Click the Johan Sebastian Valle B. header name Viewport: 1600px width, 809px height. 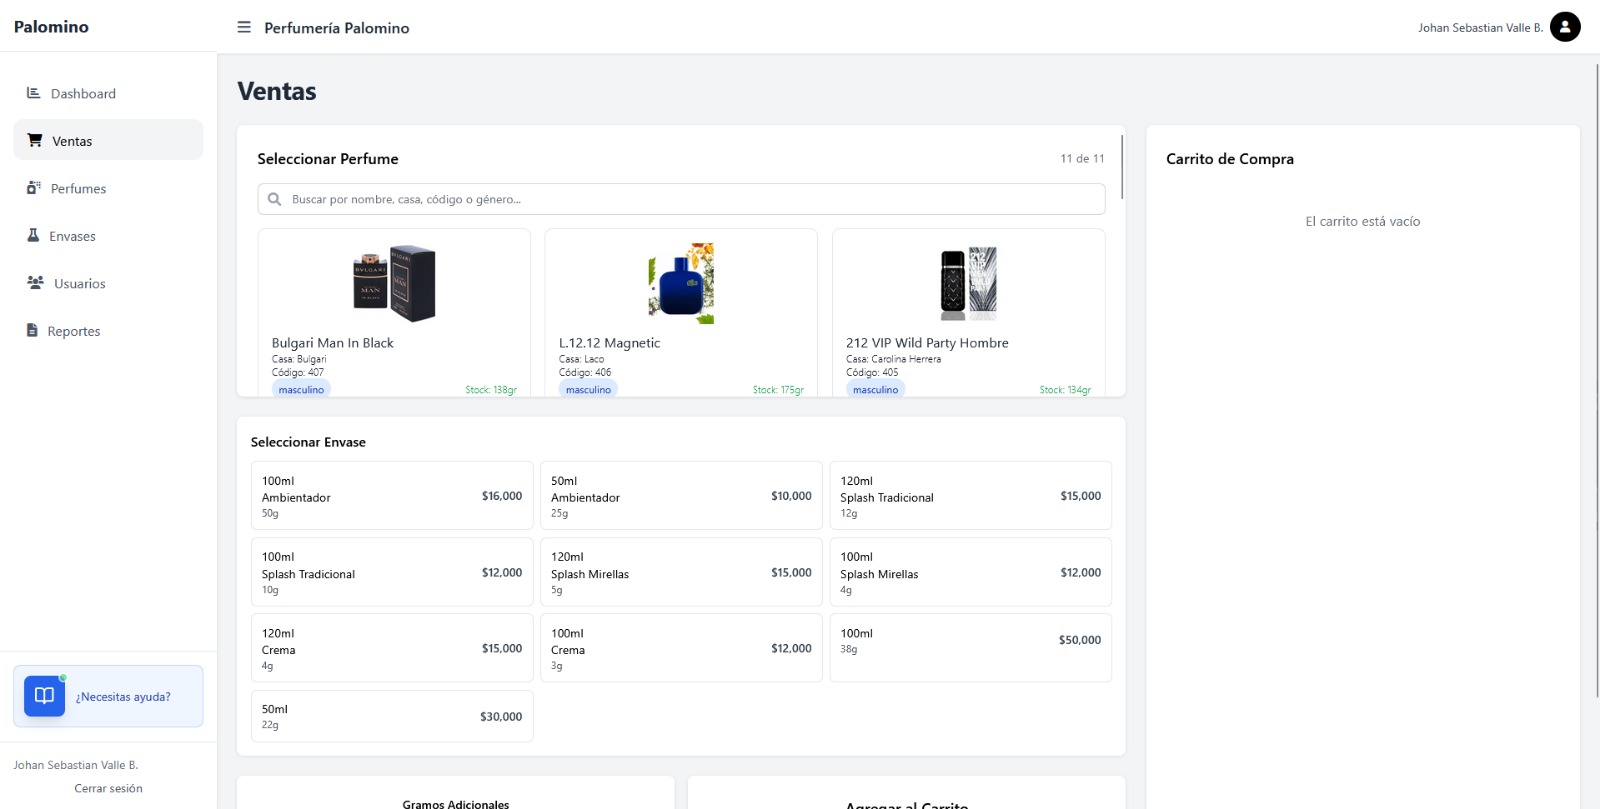(x=1480, y=28)
